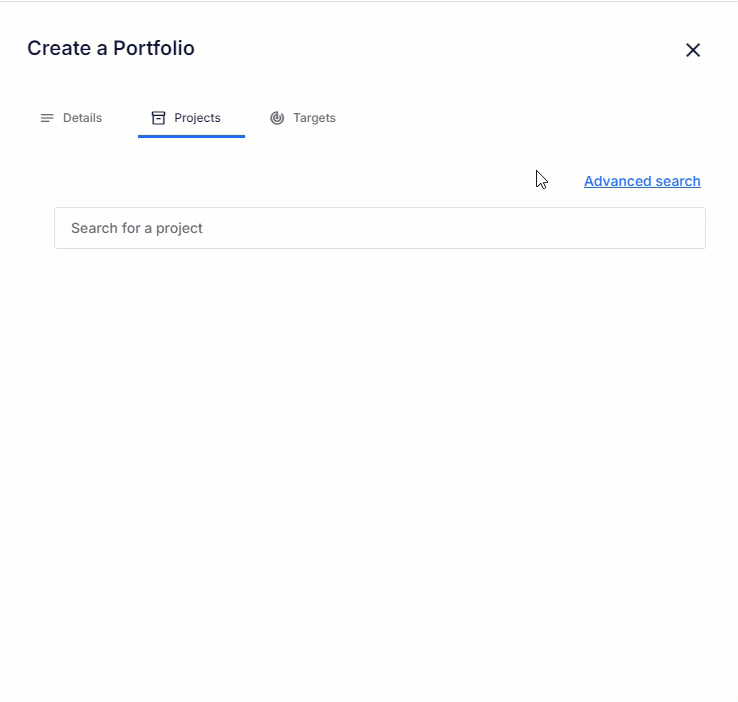Screen dimensions: 738x702
Task: Switch to the Details tab
Action: [x=71, y=118]
